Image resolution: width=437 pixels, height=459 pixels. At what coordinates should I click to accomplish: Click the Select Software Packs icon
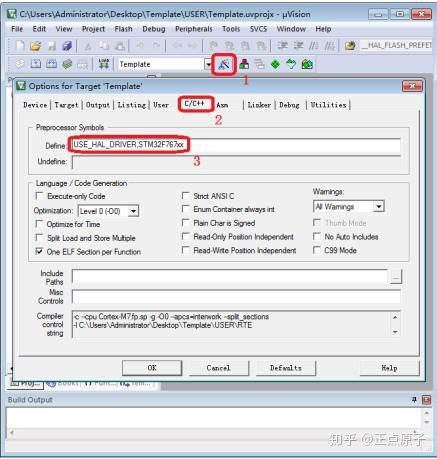click(291, 64)
